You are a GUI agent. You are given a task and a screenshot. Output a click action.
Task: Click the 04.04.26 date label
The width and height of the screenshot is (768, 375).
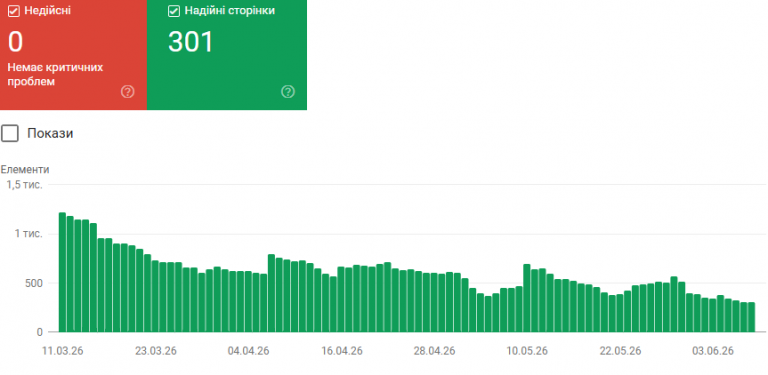coord(248,351)
